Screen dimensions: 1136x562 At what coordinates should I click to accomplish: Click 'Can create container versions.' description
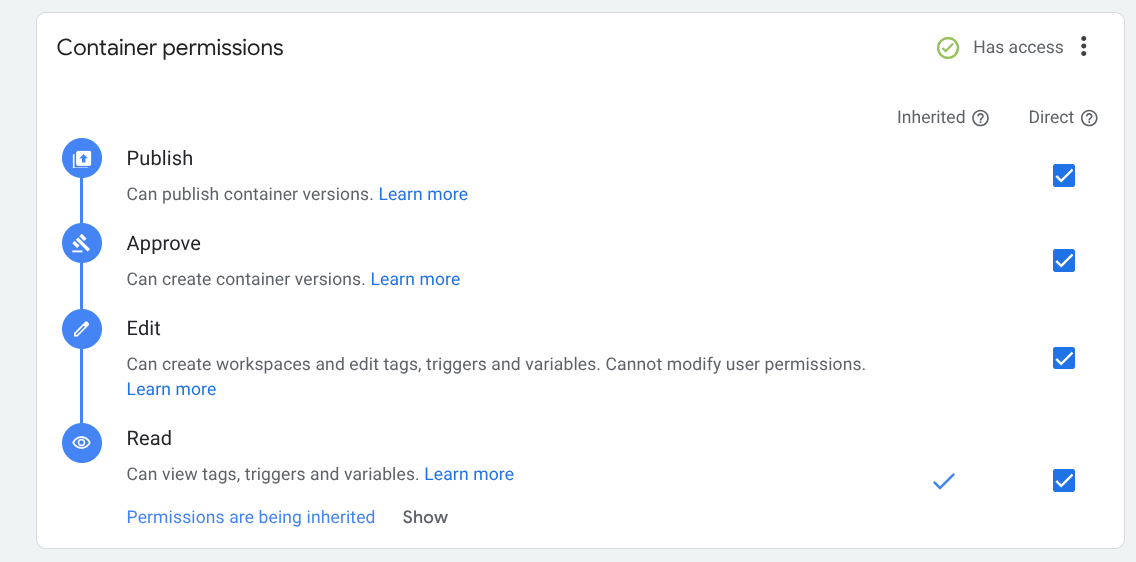(246, 280)
